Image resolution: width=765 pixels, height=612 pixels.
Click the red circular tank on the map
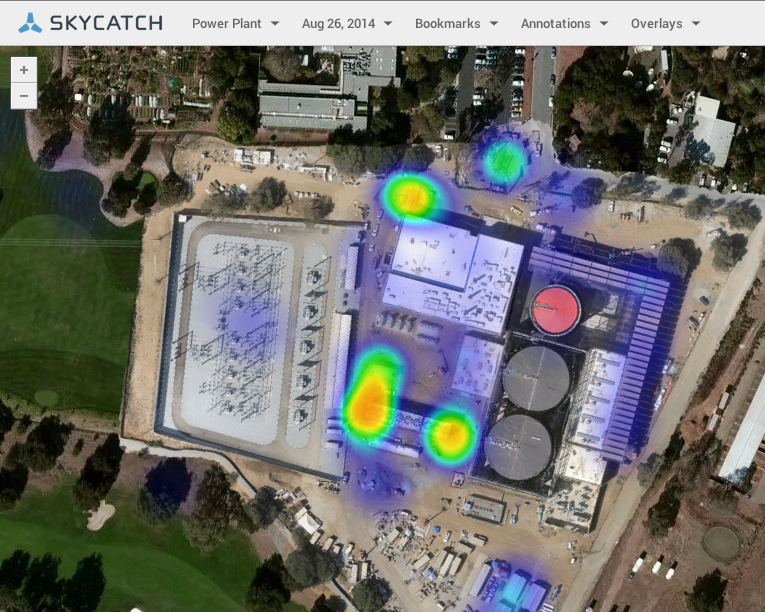[555, 311]
